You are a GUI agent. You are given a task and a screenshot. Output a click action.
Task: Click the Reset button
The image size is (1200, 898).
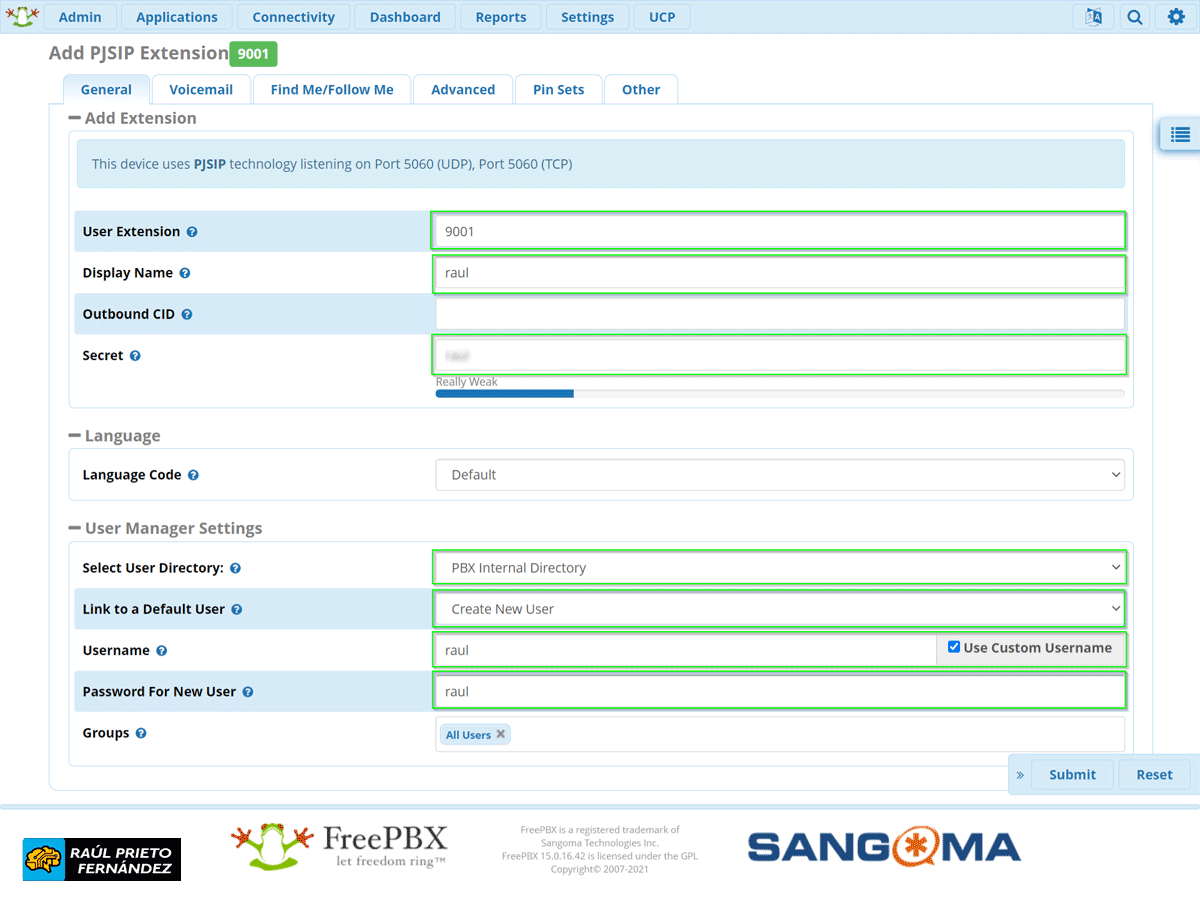[1154, 774]
